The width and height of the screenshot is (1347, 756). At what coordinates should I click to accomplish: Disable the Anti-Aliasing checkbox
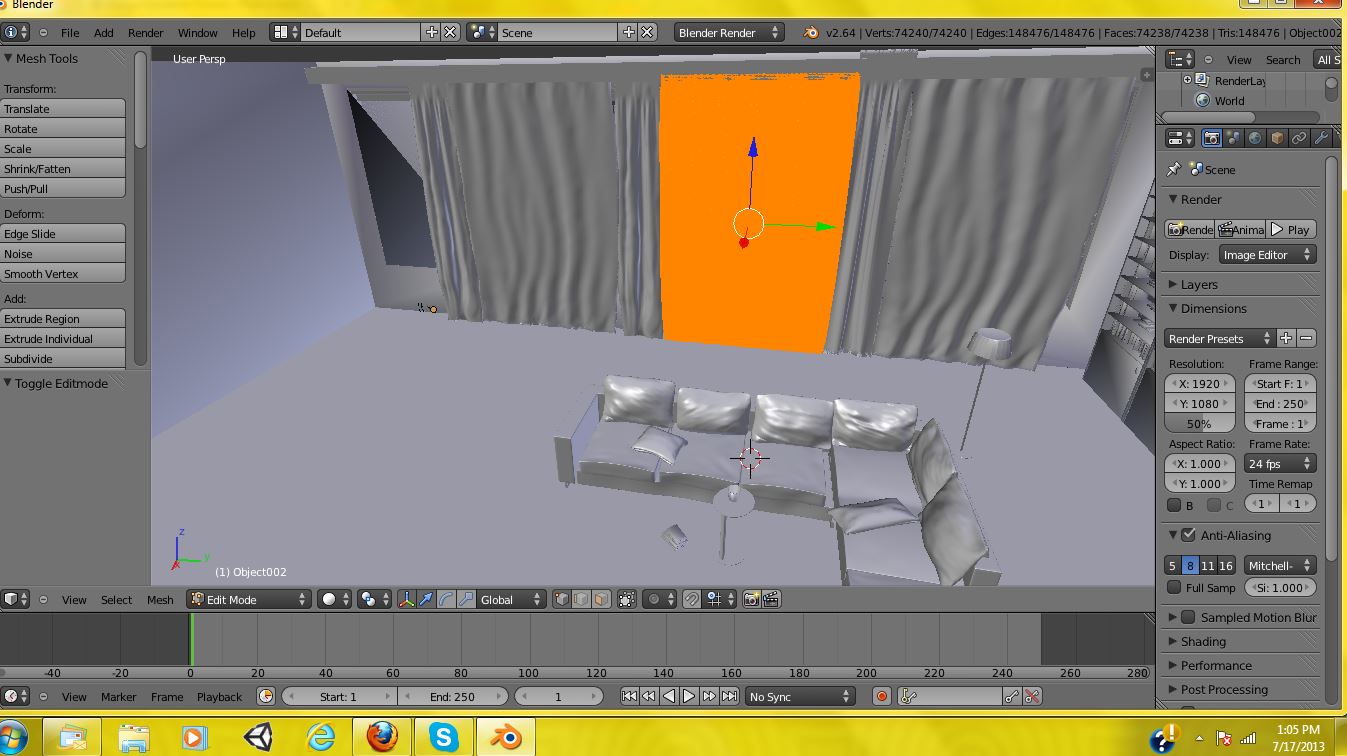(1188, 535)
